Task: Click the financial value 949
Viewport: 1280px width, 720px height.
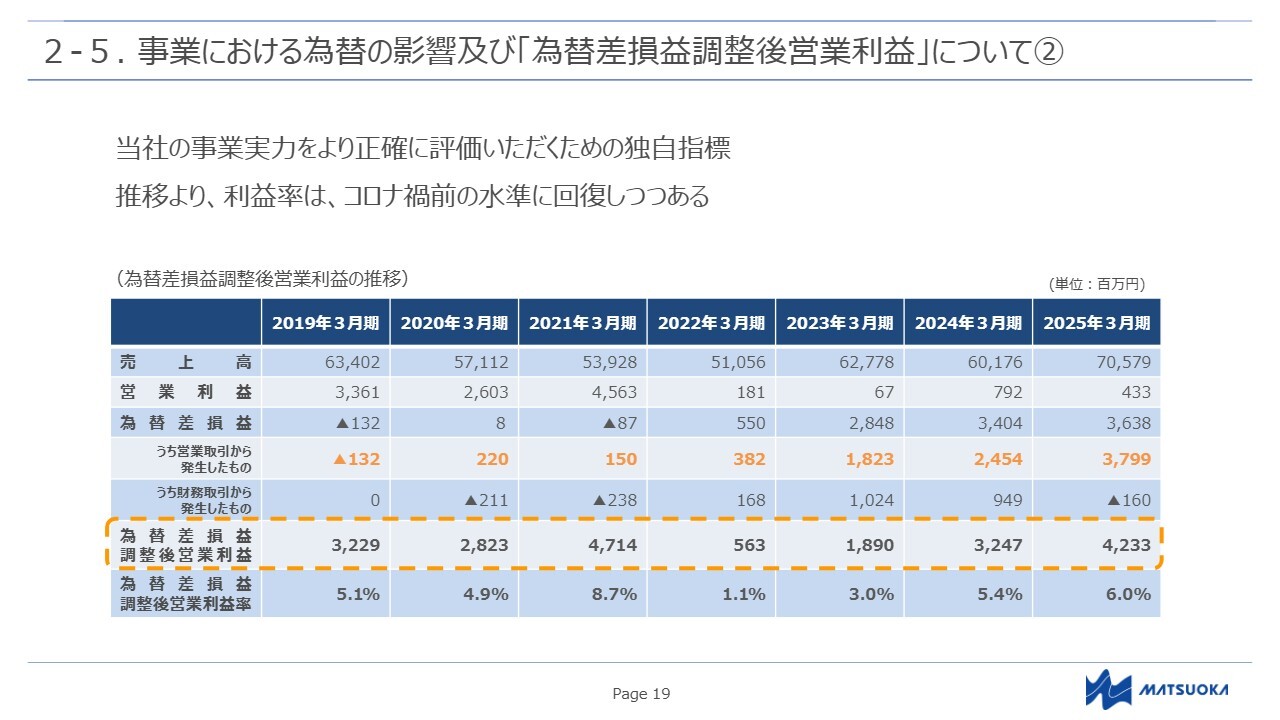Action: pos(1007,500)
